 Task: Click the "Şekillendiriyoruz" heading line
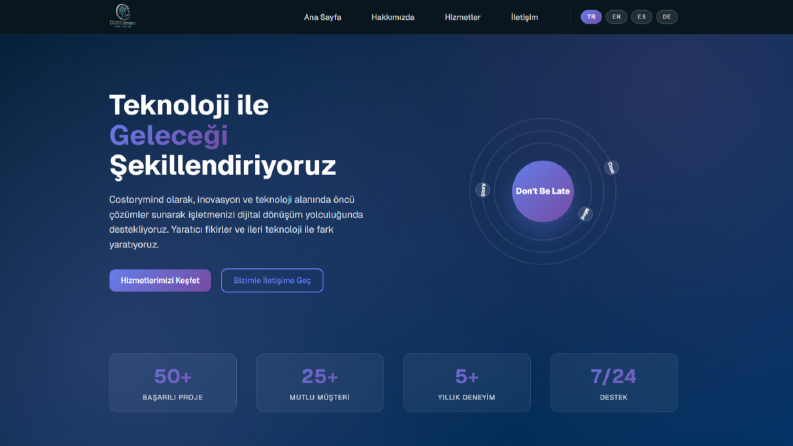tap(223, 166)
